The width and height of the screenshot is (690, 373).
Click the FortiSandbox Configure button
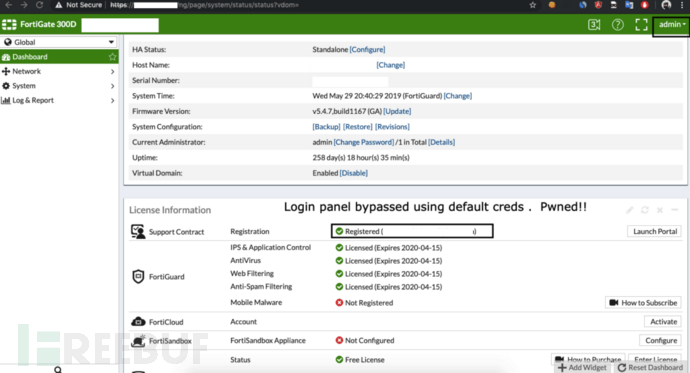click(661, 340)
